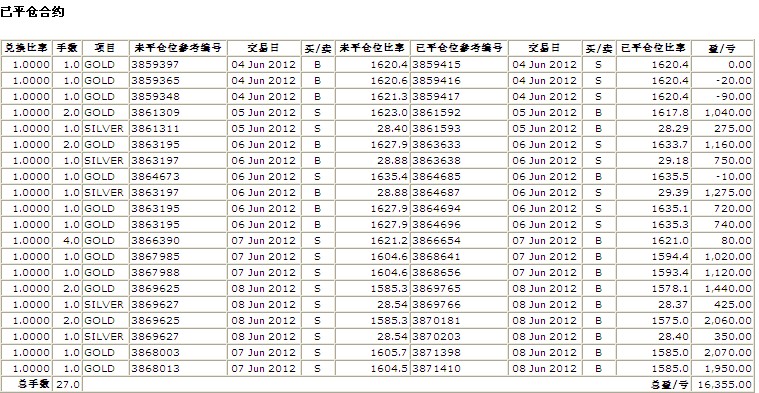
Task: Click reference number 3859397
Action: [x=155, y=64]
